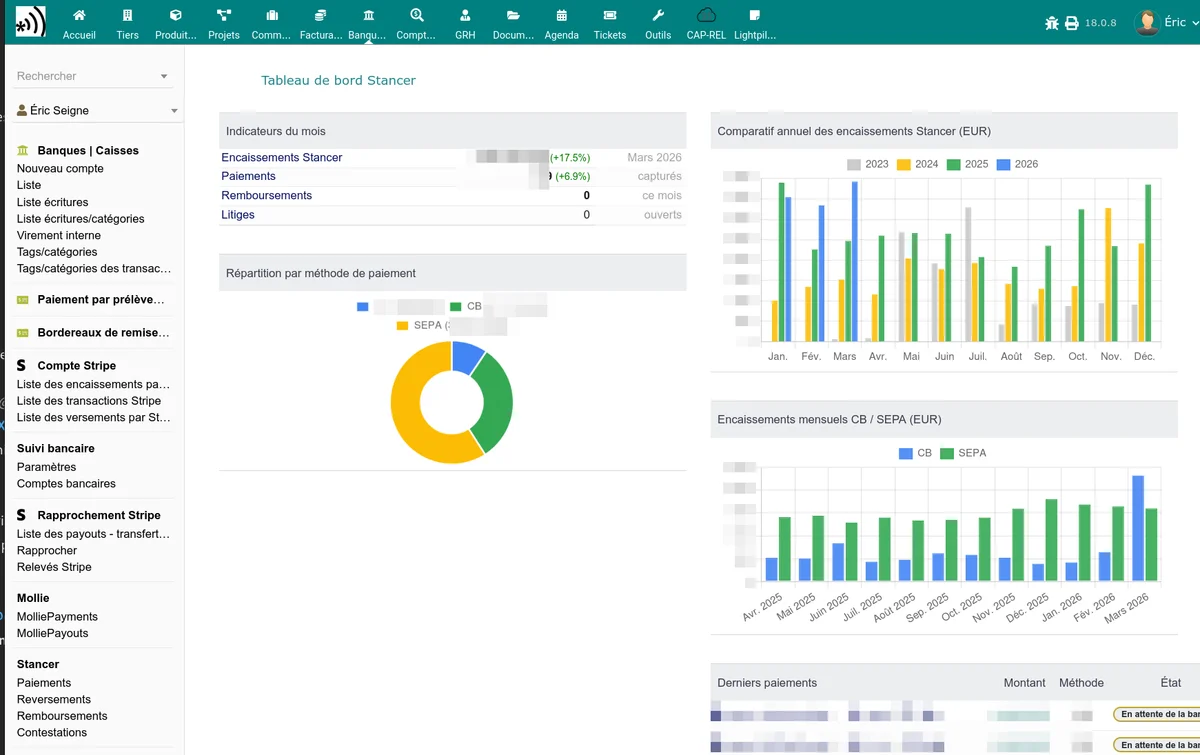Toggle the 2025 series in annual chart legend
This screenshot has height=755, width=1200.
pyautogui.click(x=967, y=164)
